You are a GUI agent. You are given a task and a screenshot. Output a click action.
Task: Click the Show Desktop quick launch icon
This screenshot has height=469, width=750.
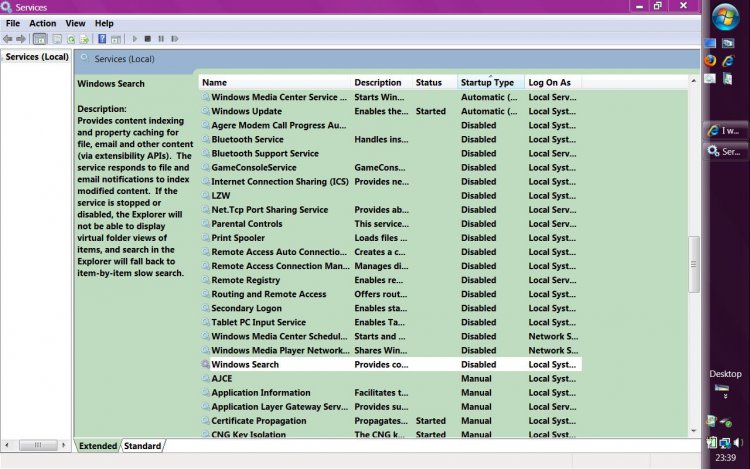click(710, 43)
